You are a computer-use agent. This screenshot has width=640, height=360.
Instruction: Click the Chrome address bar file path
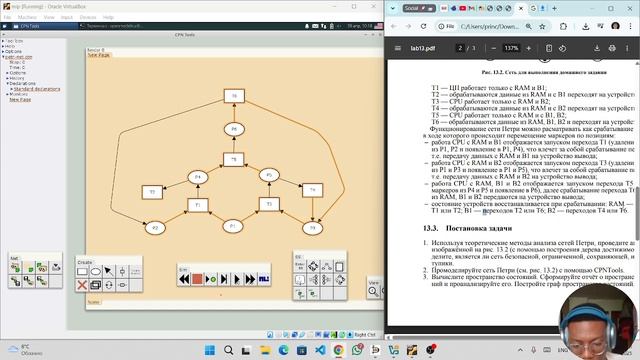490,26
